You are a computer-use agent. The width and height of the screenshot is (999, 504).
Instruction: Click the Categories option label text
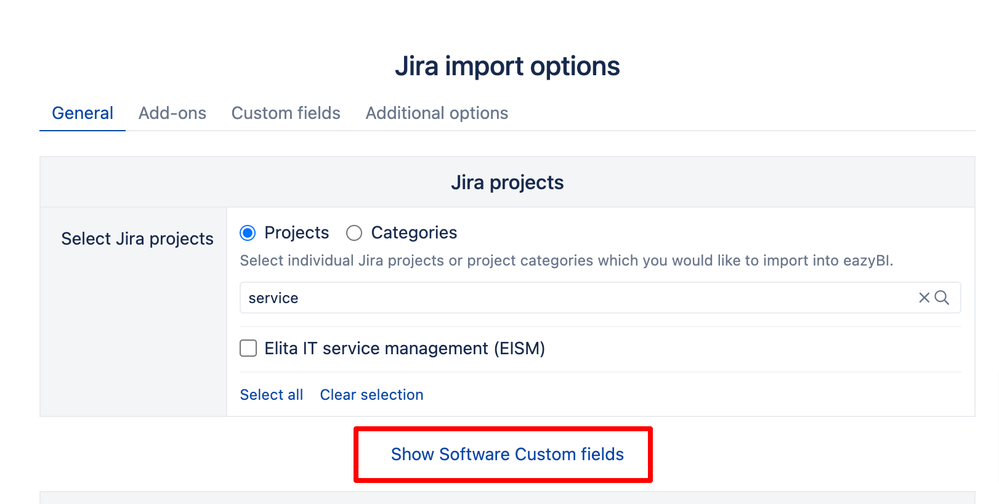[414, 233]
